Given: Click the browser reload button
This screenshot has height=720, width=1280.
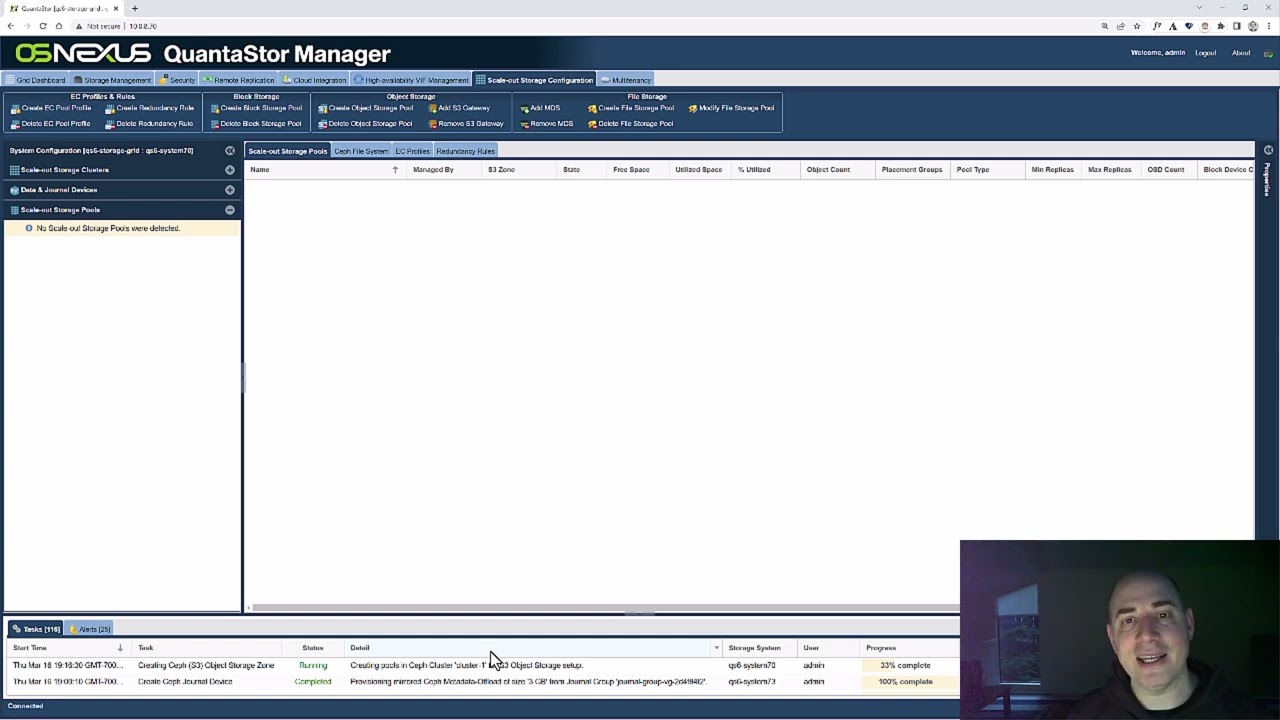Looking at the screenshot, I should click(x=43, y=26).
